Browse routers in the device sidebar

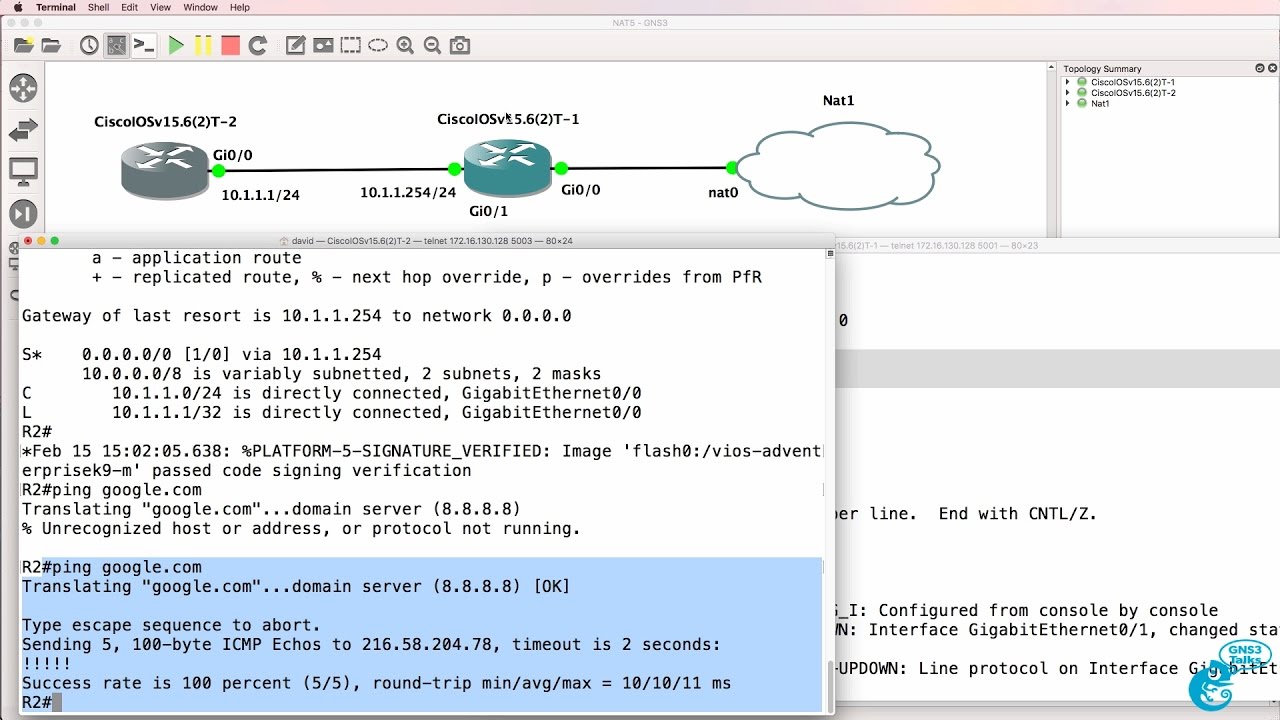[22, 88]
